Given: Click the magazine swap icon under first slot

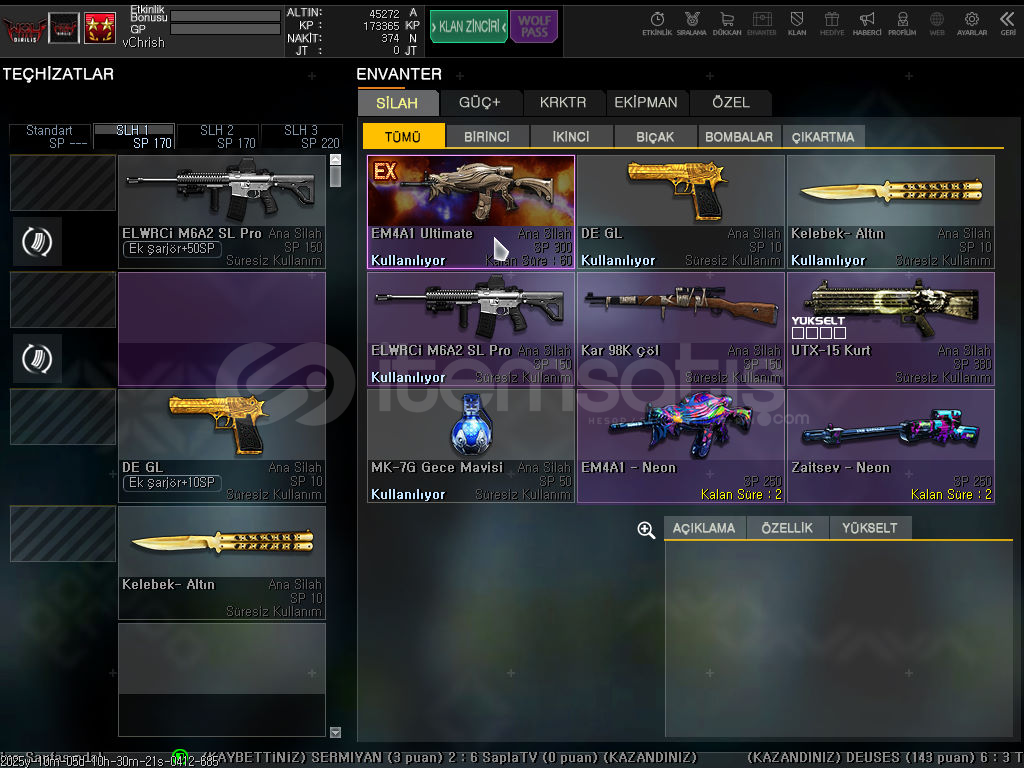Looking at the screenshot, I should (37, 242).
